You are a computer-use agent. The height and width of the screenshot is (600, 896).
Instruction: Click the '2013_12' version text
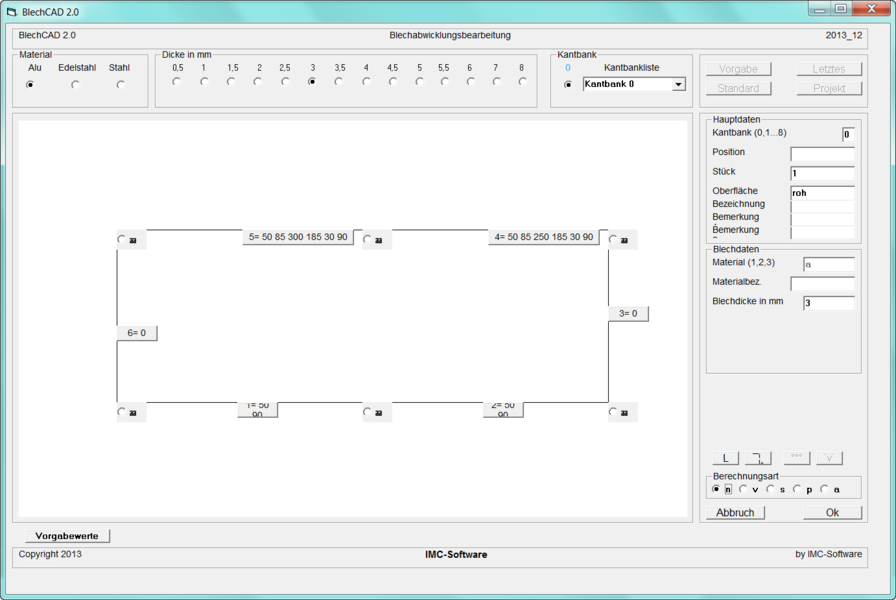tap(843, 35)
